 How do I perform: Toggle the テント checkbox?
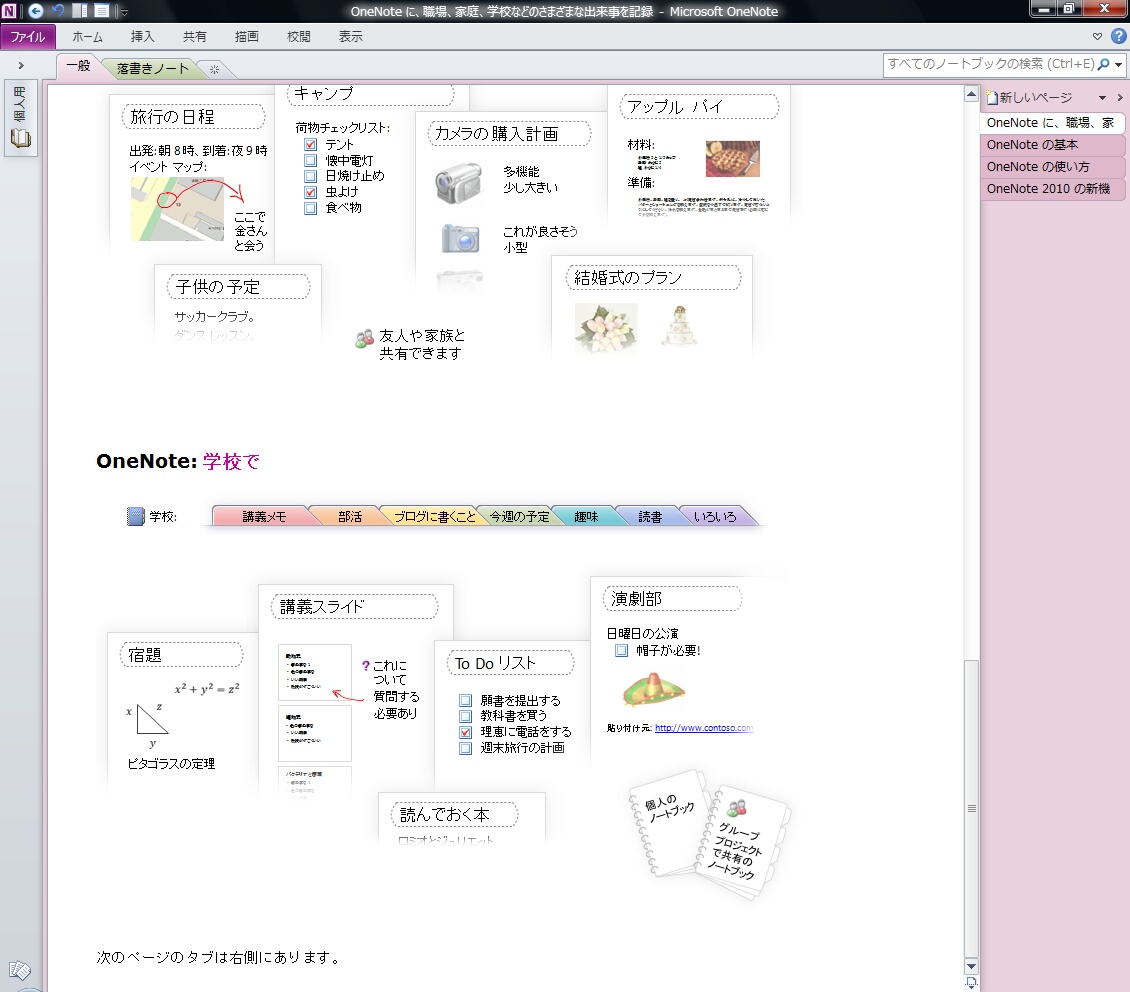[x=311, y=145]
